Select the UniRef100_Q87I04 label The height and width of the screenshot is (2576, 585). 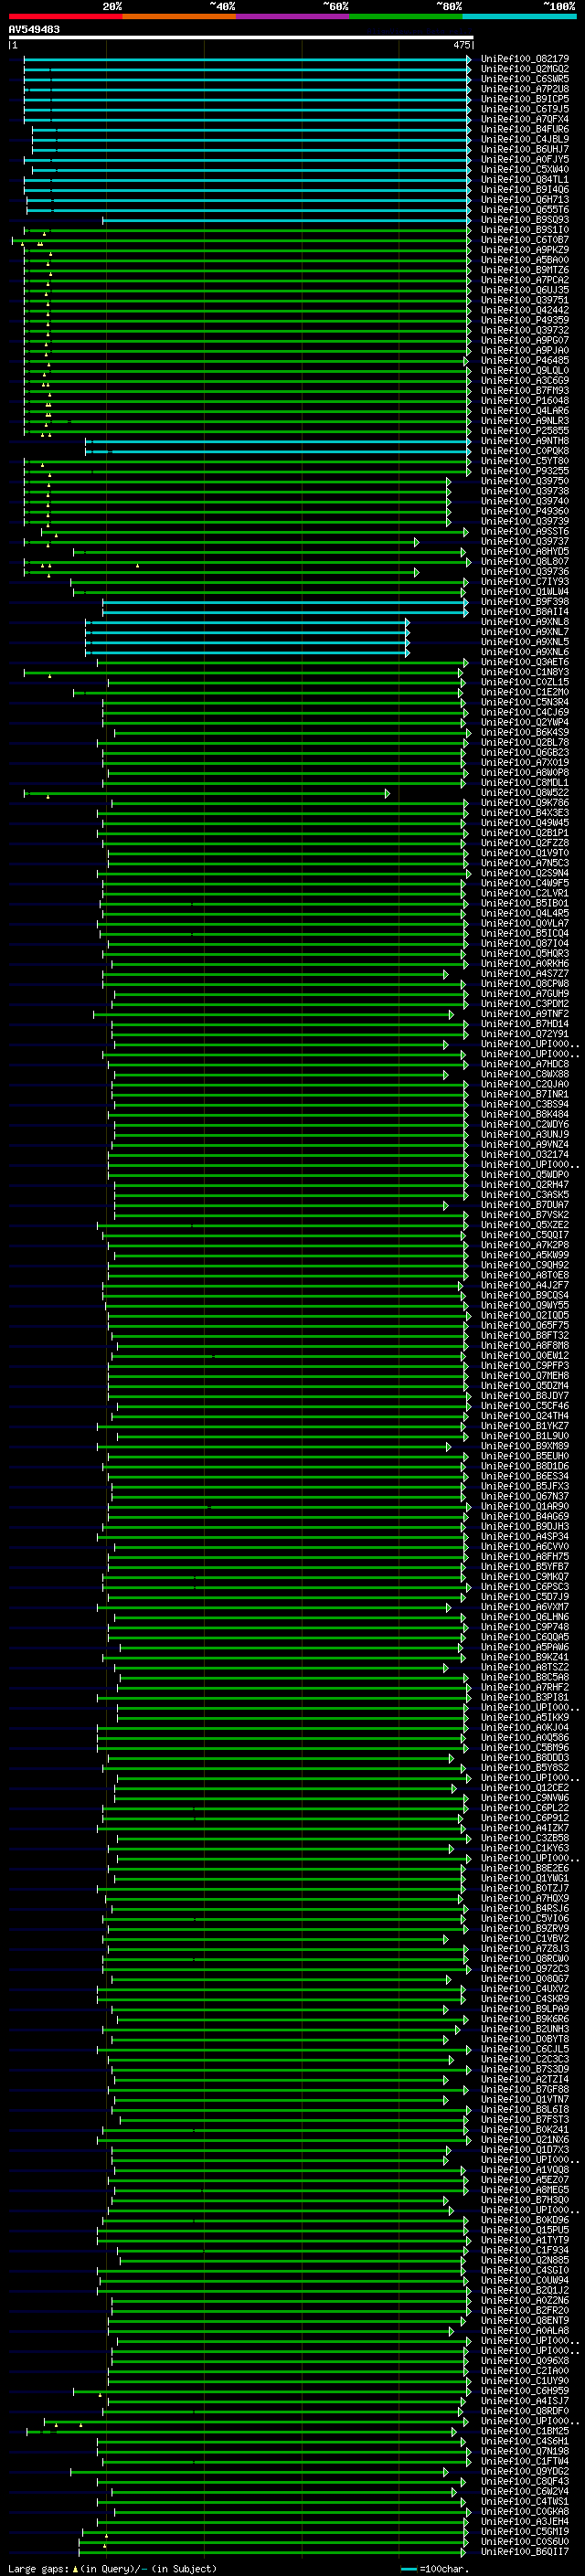coord(525,943)
